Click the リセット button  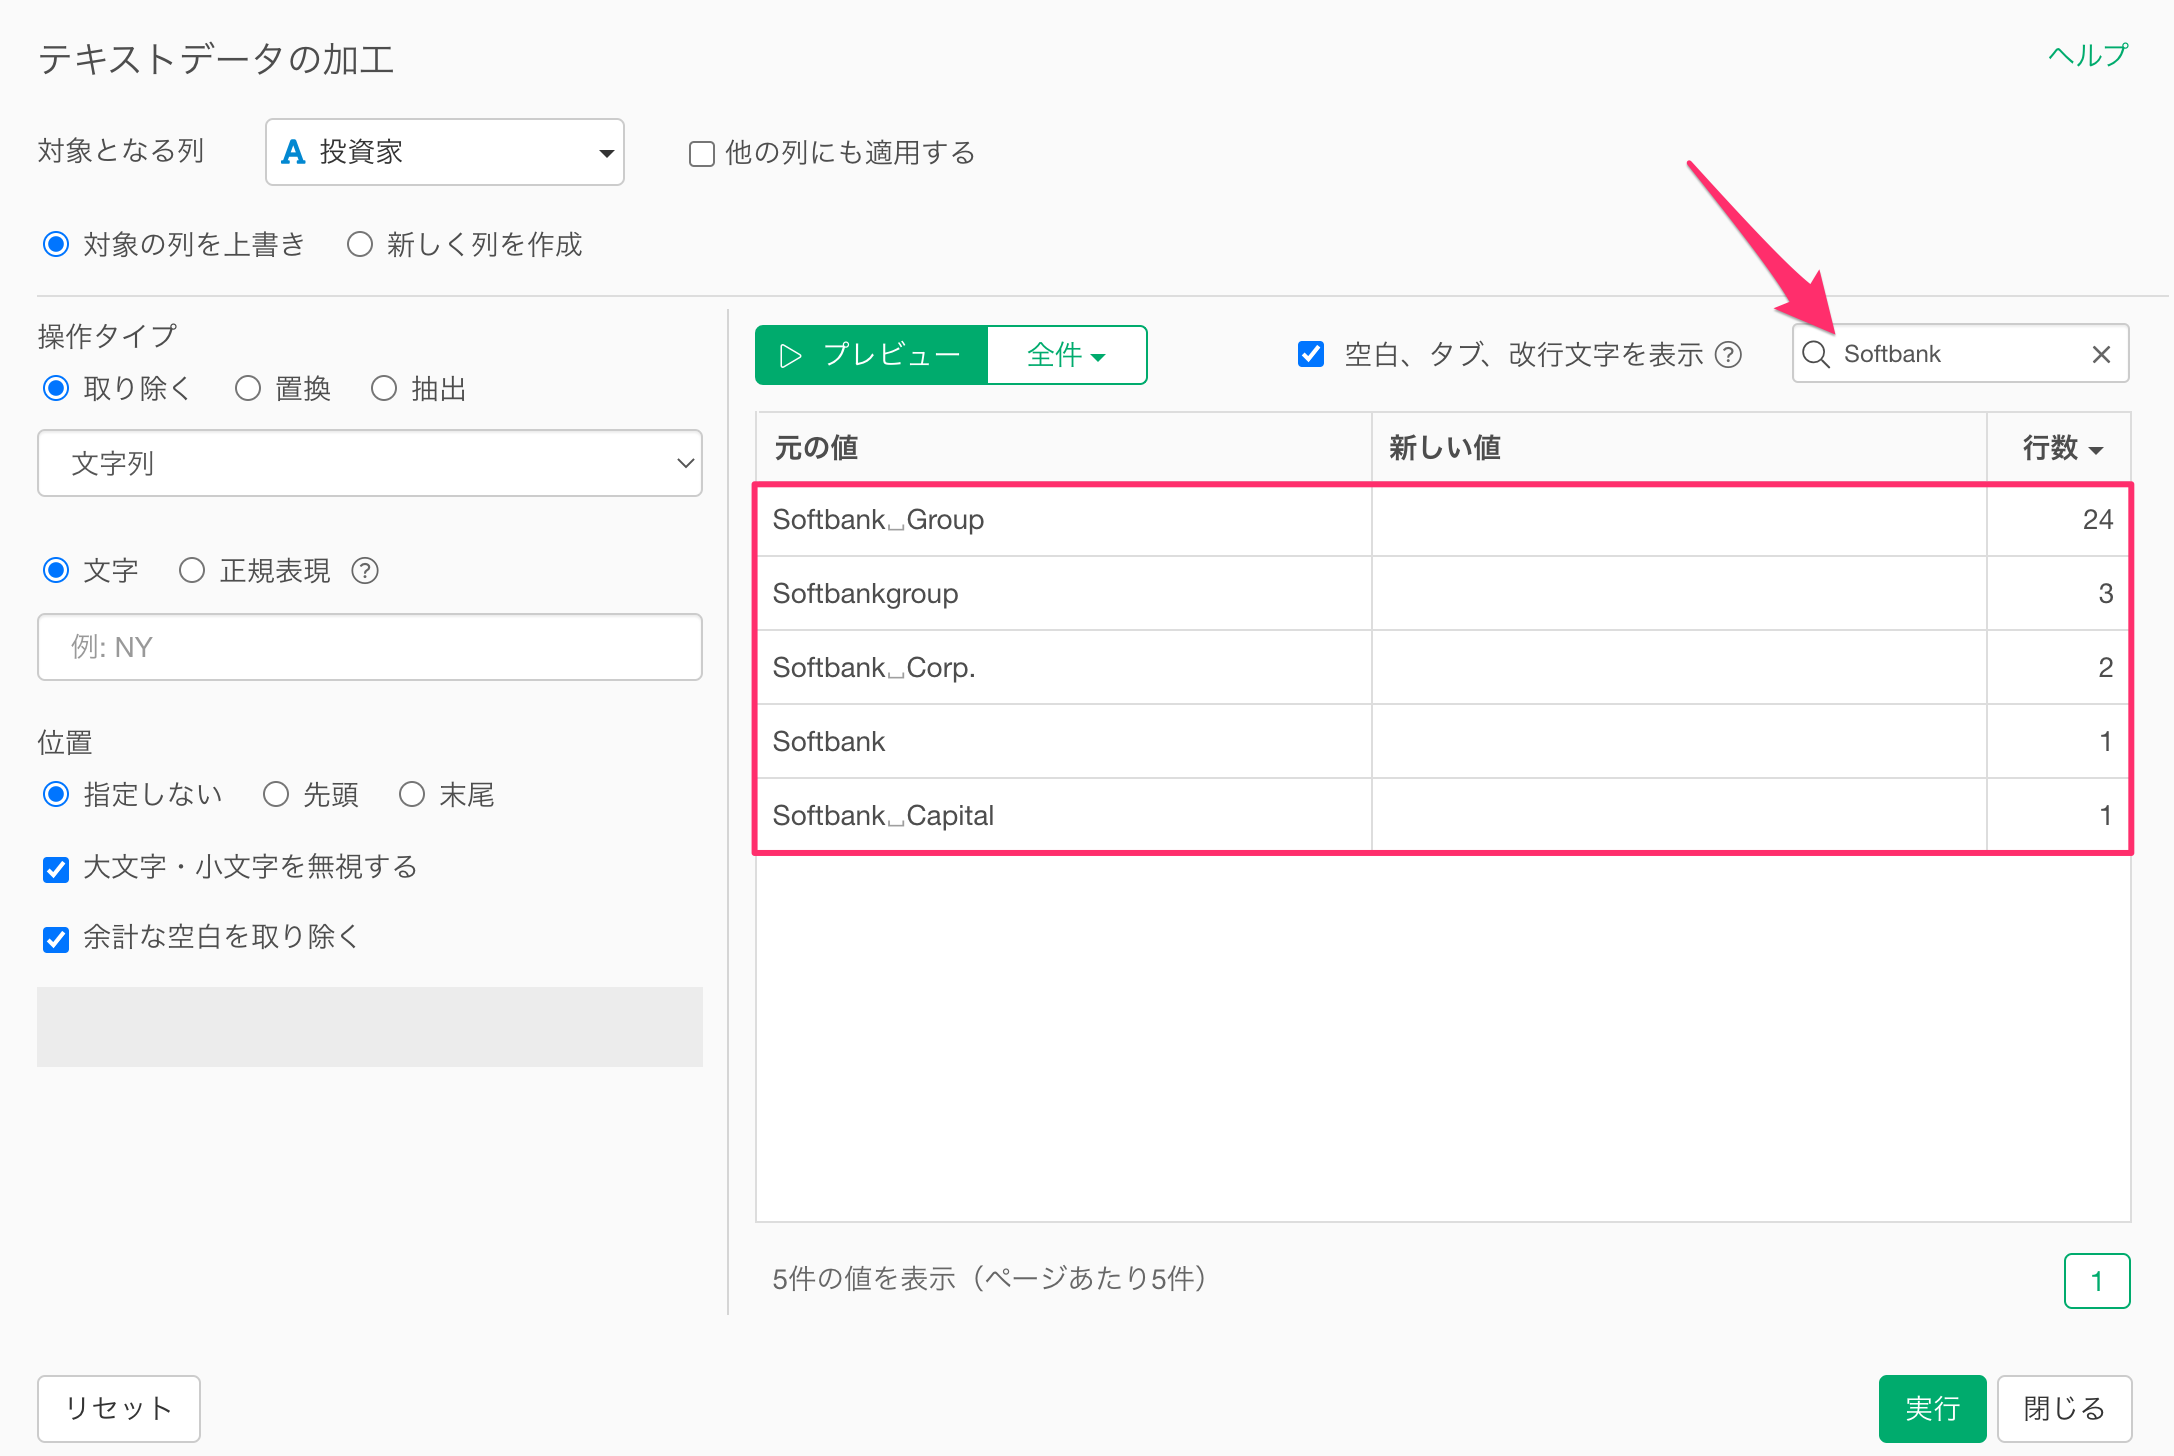point(119,1408)
